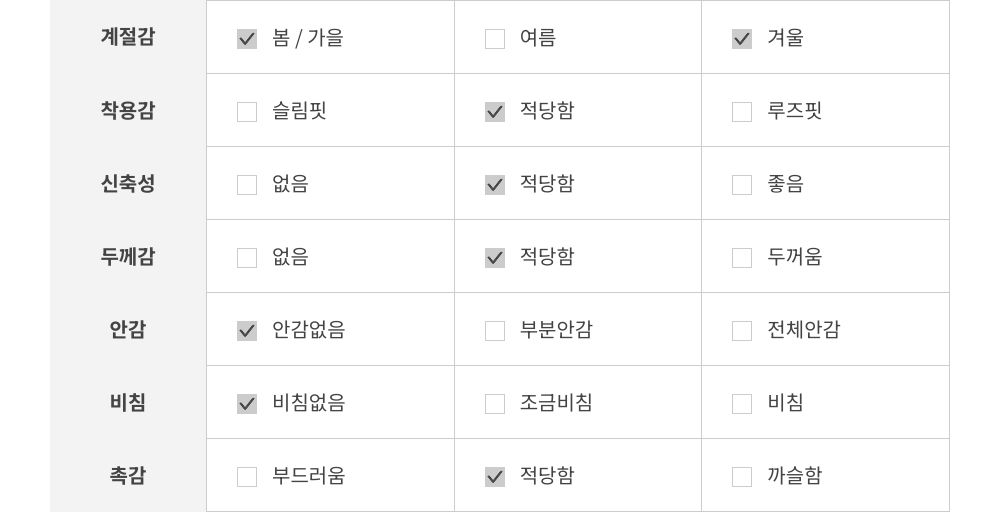Select the 루즈핏 checkbox
The height and width of the screenshot is (512, 1000).
(x=742, y=112)
